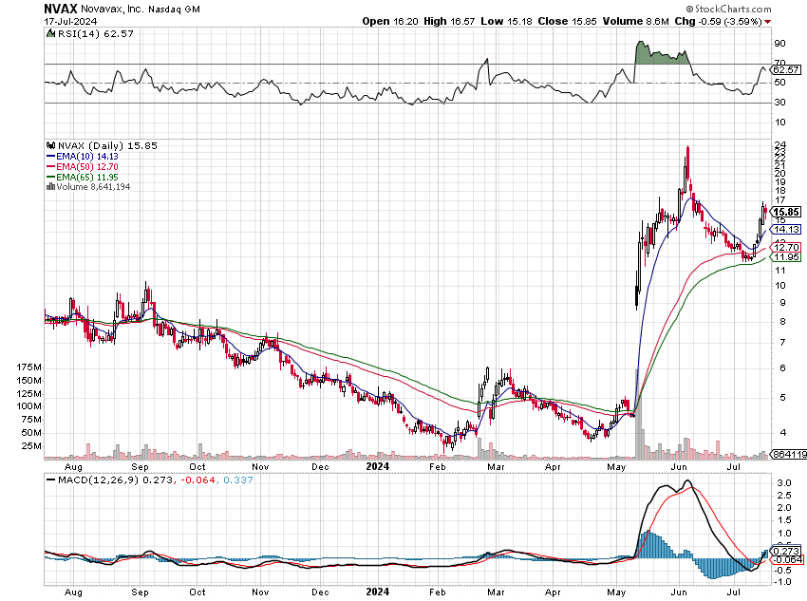The height and width of the screenshot is (601, 807).
Task: Click the Nasdaq GM exchange label
Action: coord(174,9)
